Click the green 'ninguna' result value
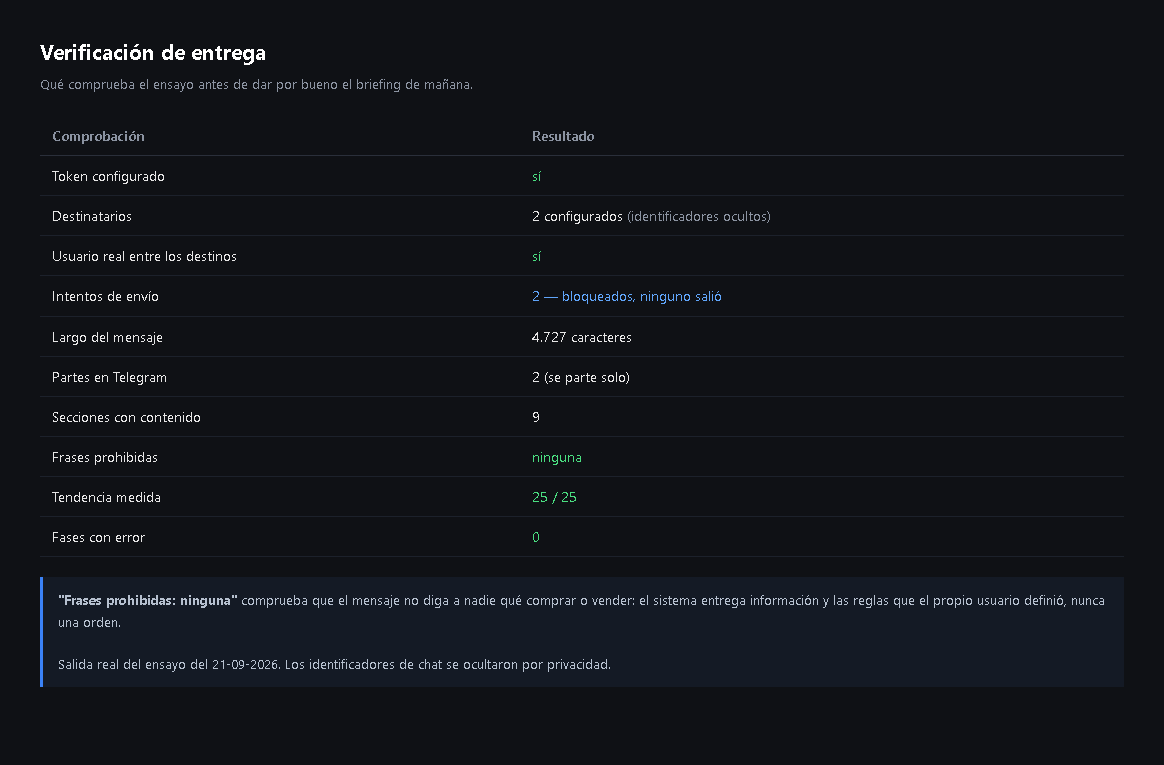This screenshot has height=765, width=1164. (x=557, y=458)
